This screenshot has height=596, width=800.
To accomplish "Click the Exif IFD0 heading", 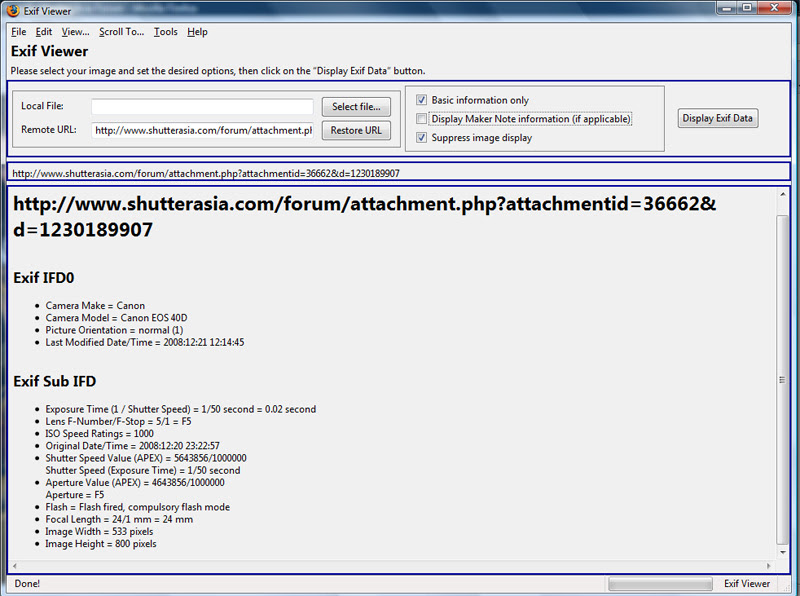I will (x=43, y=278).
